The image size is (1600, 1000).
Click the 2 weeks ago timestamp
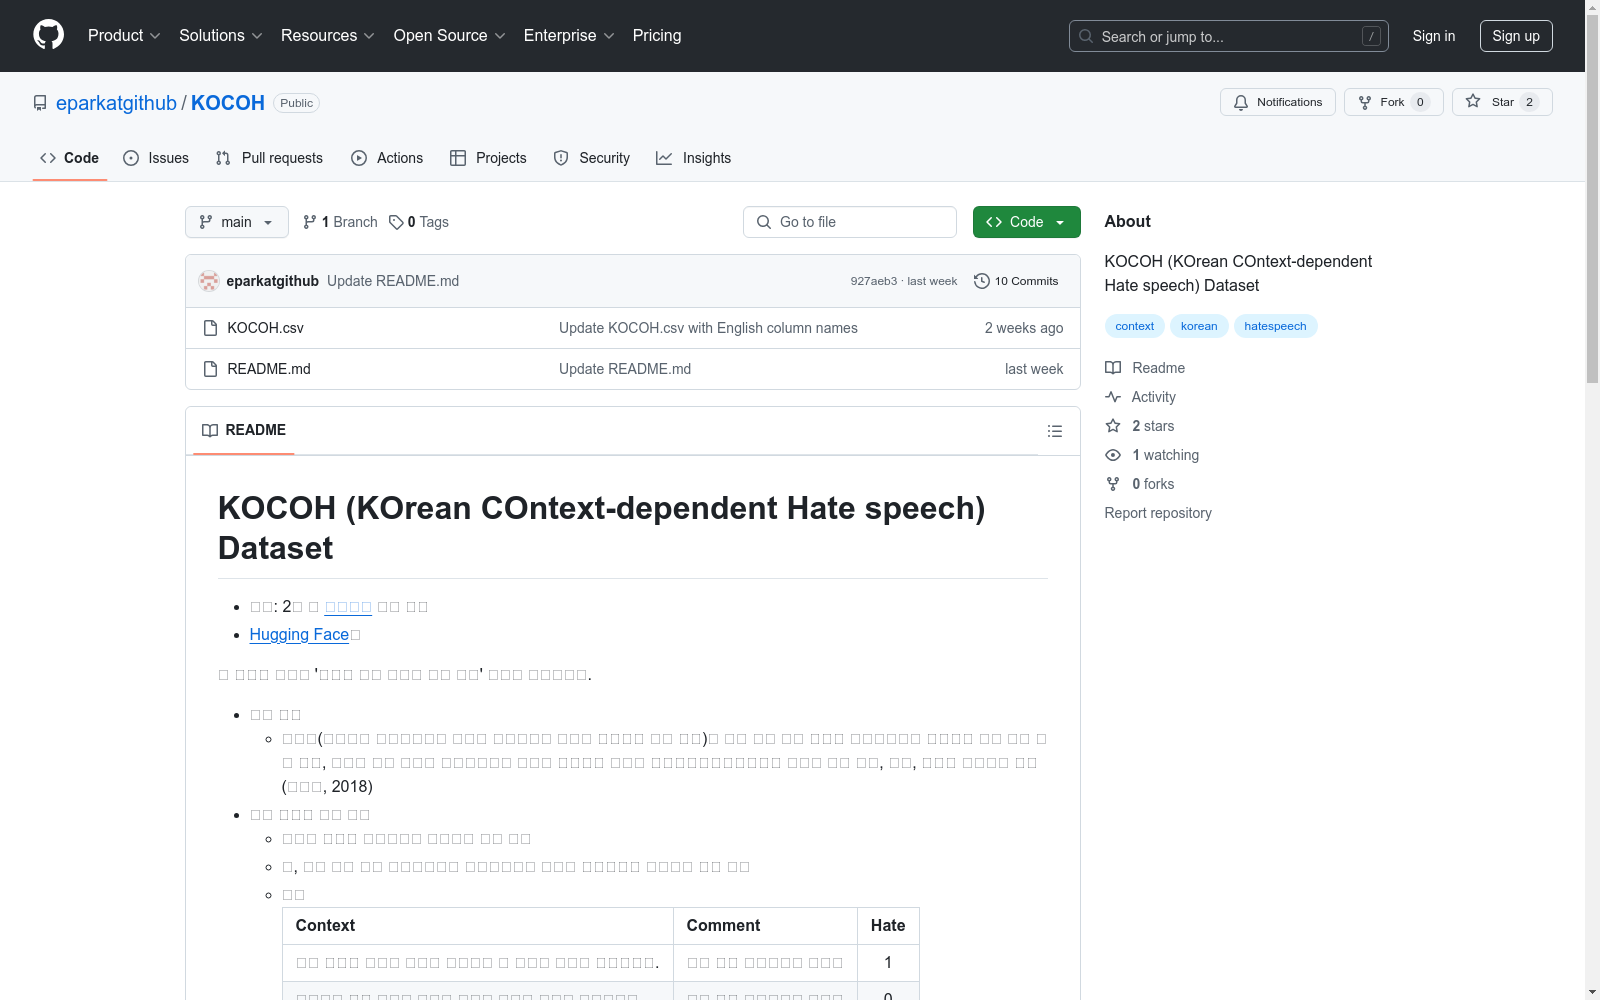[1024, 328]
